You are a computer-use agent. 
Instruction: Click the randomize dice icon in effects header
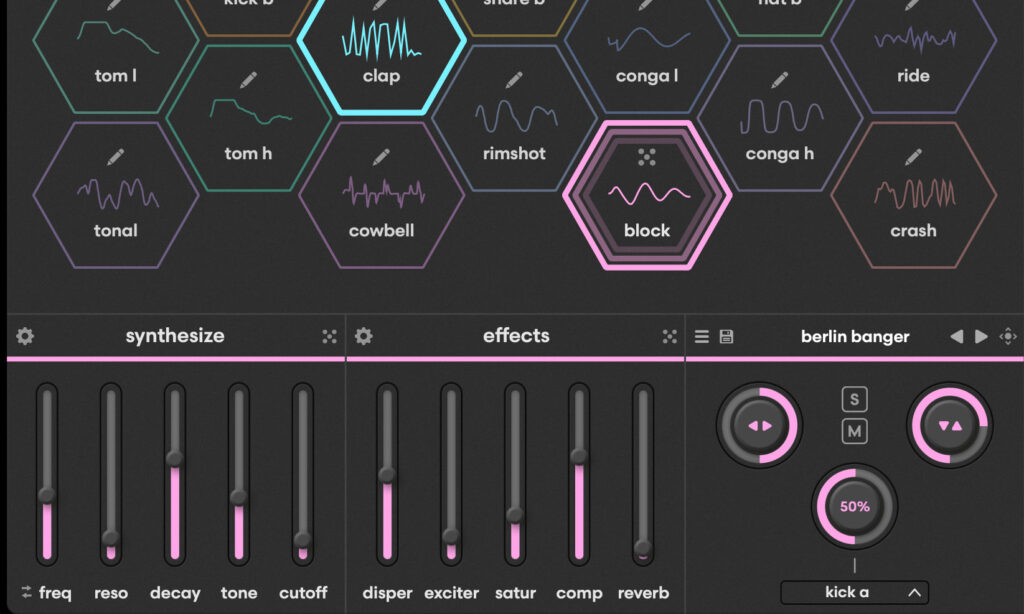[x=669, y=337]
